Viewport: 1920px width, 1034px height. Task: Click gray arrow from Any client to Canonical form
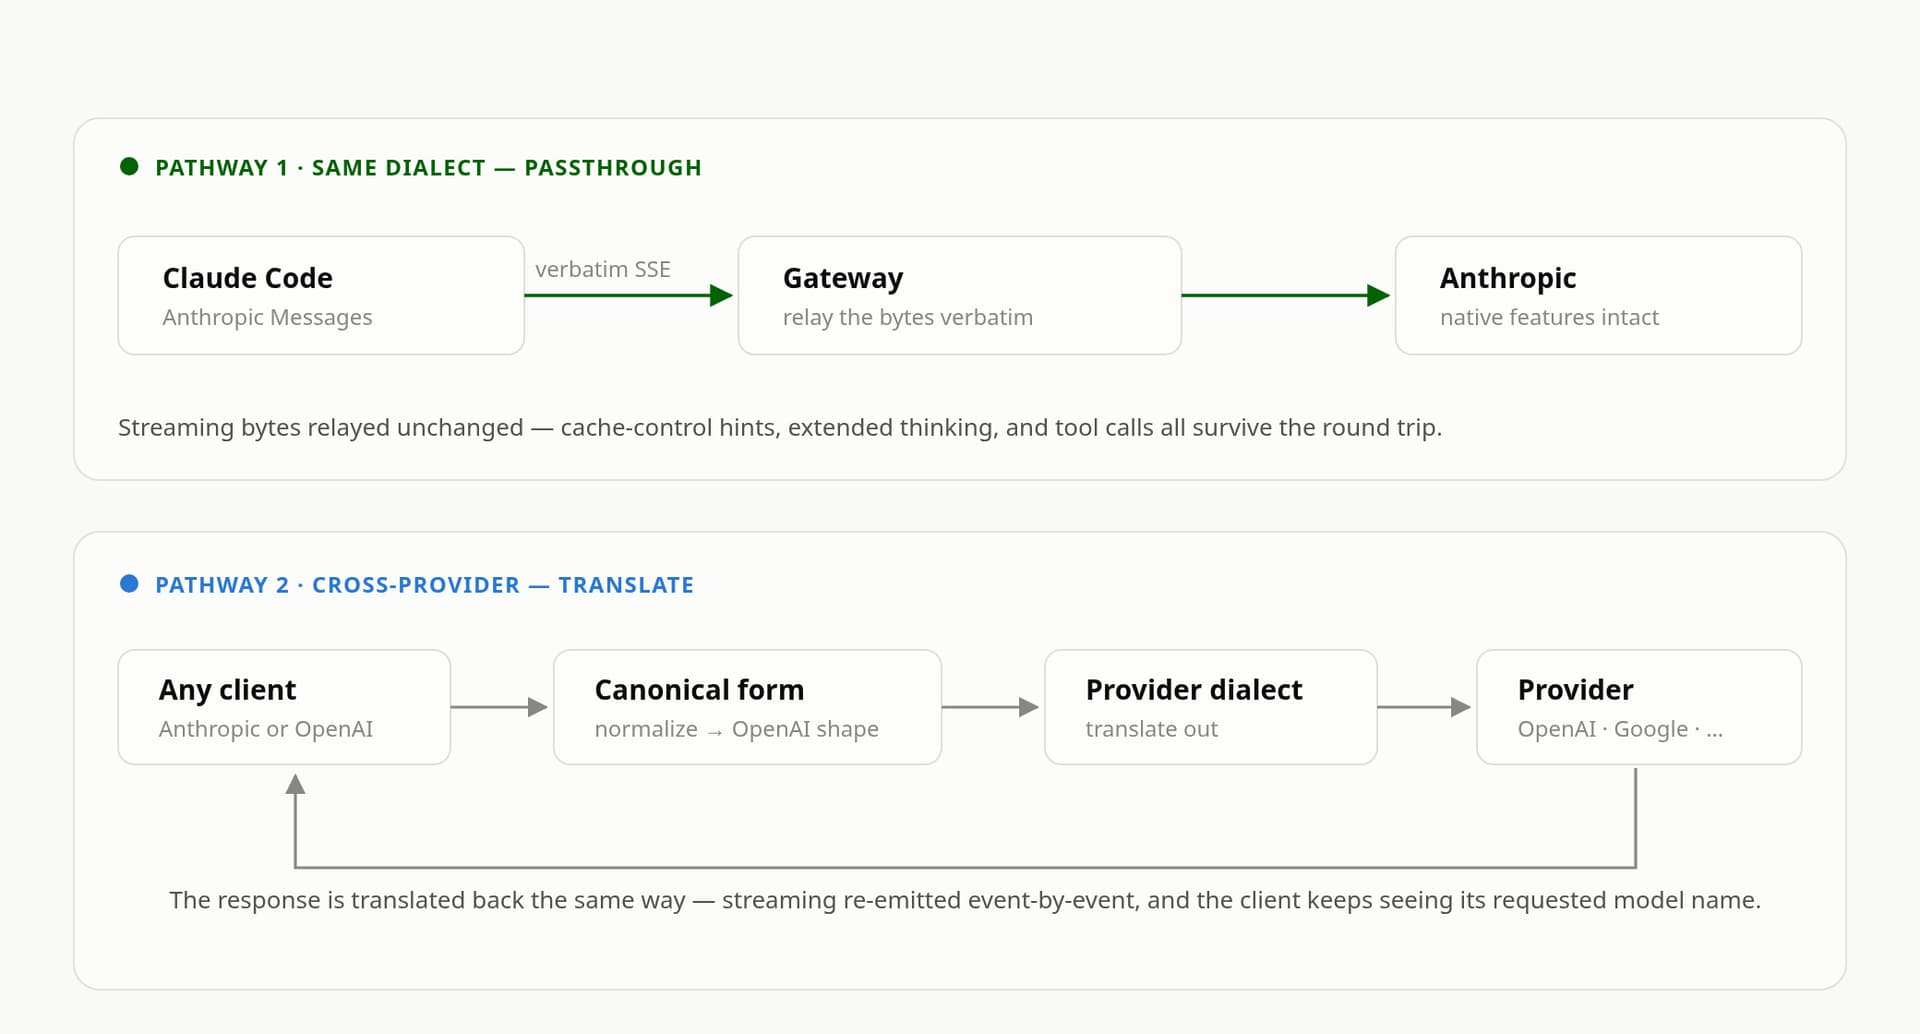click(500, 707)
